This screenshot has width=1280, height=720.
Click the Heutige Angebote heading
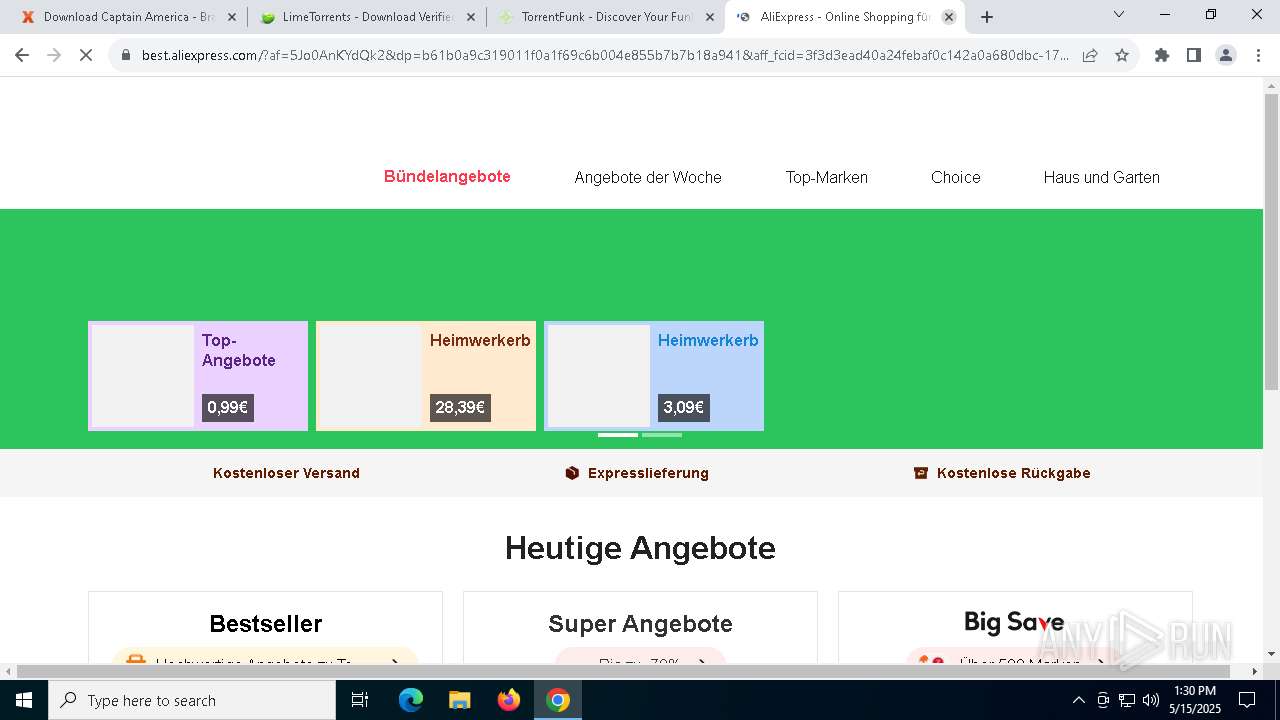pyautogui.click(x=640, y=548)
